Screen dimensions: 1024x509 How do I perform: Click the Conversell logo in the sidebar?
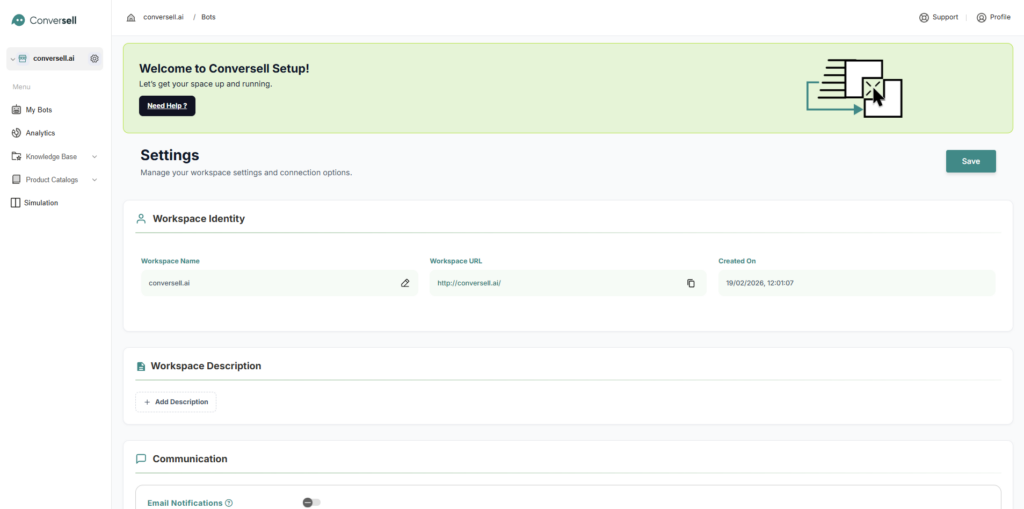pos(44,20)
